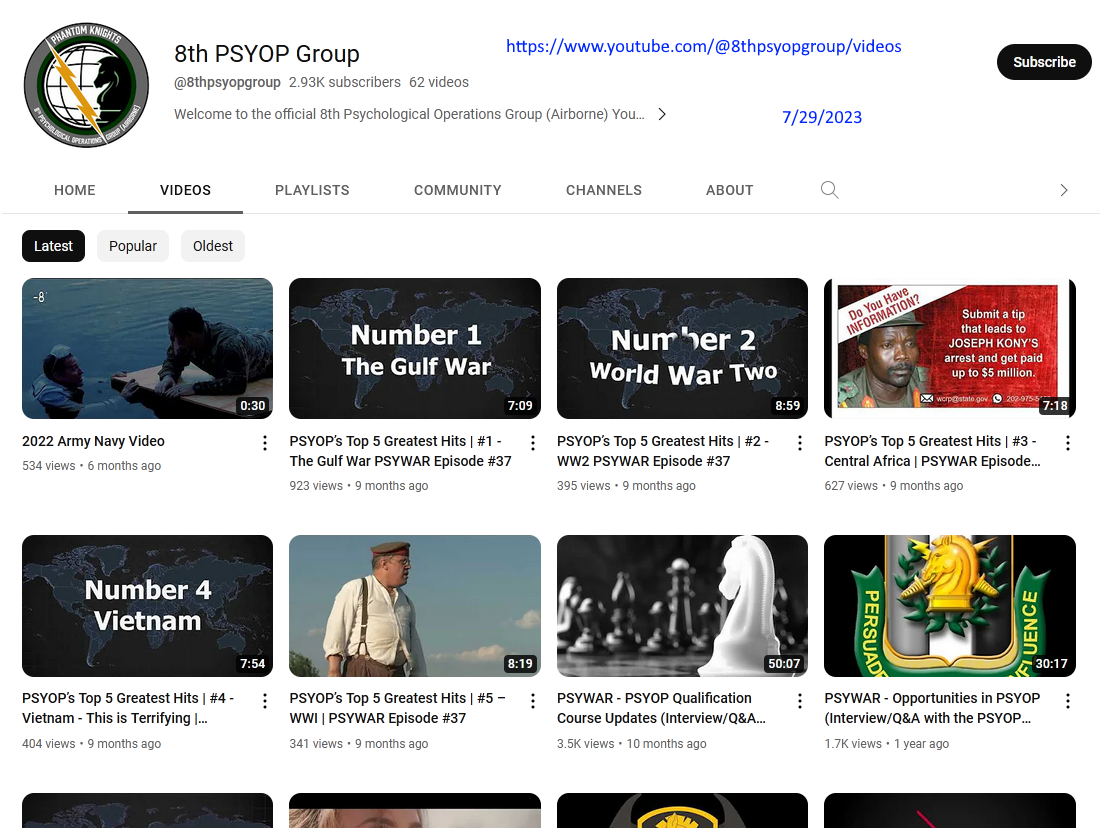Play the chess knight thumbnail
Viewport: 1100px width, 828px height.
(x=683, y=606)
